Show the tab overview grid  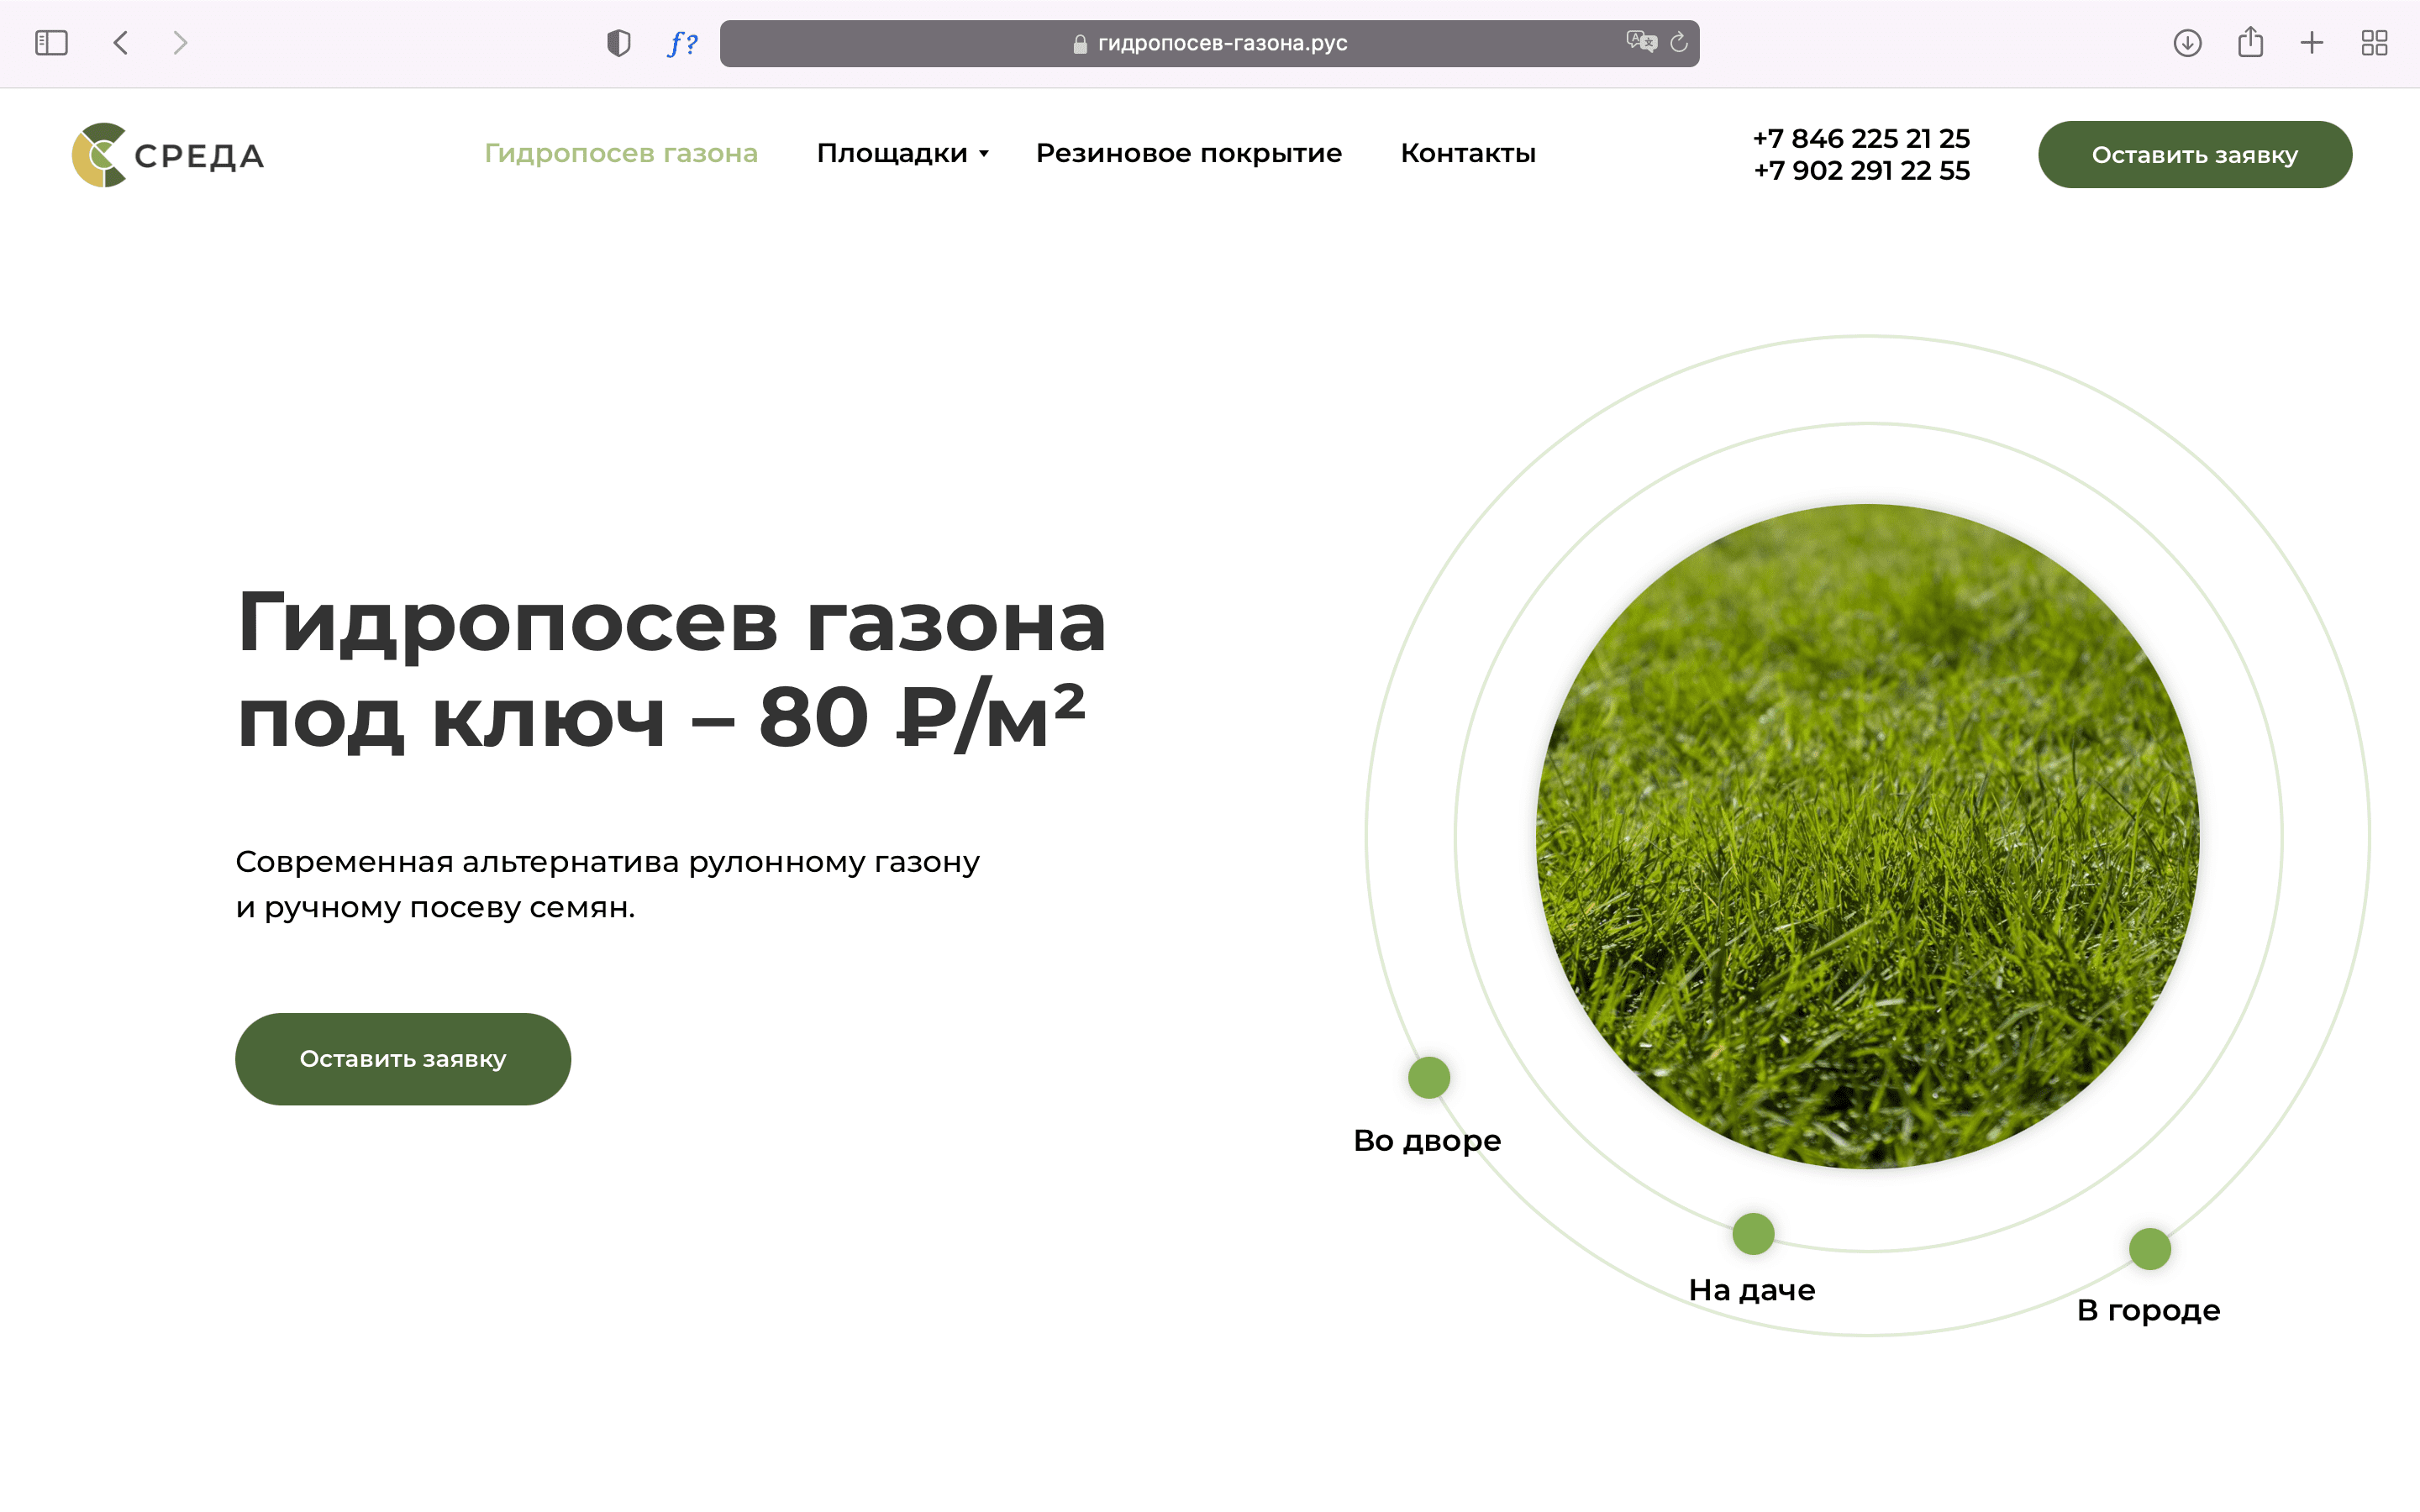(x=2374, y=43)
